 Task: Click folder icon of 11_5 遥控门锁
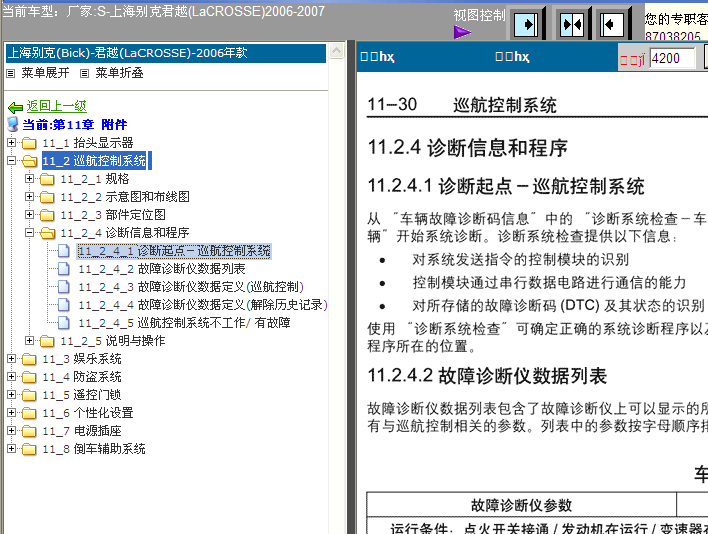[x=29, y=395]
